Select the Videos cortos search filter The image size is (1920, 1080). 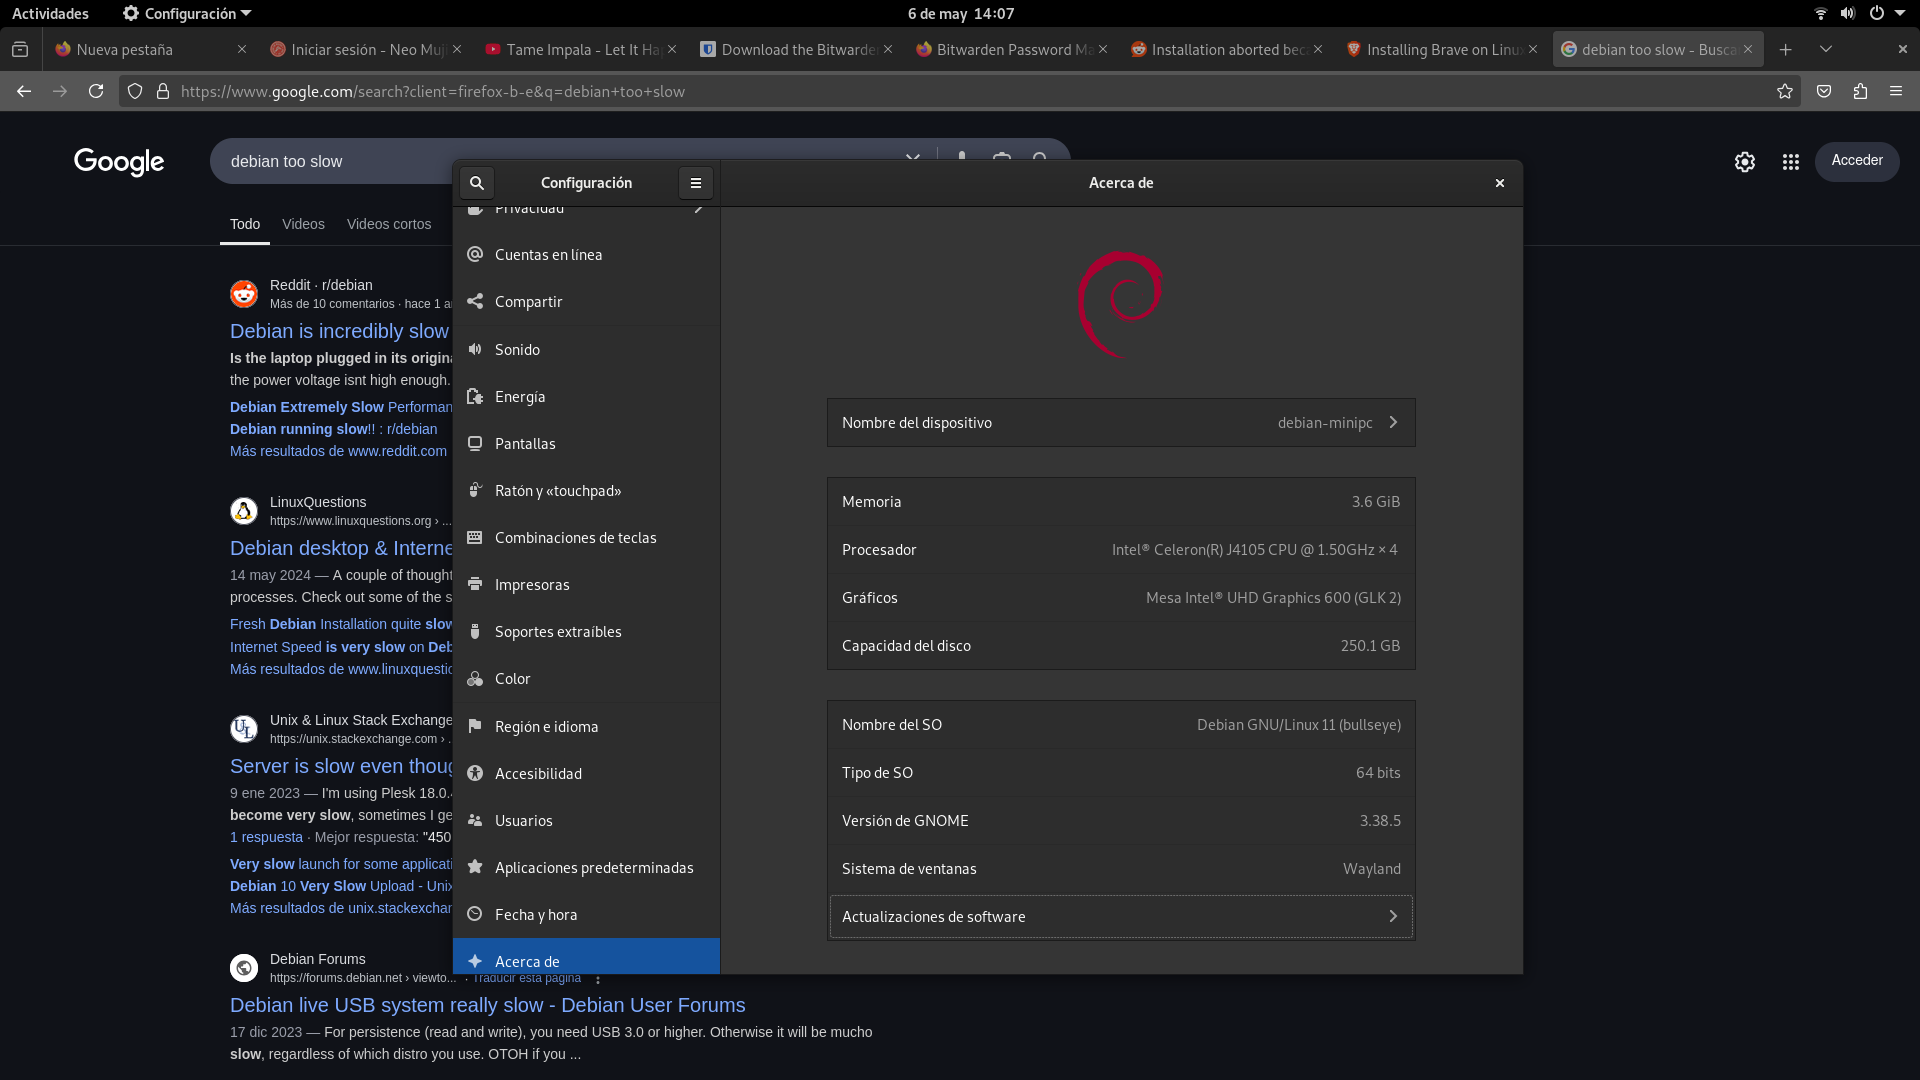coord(389,224)
